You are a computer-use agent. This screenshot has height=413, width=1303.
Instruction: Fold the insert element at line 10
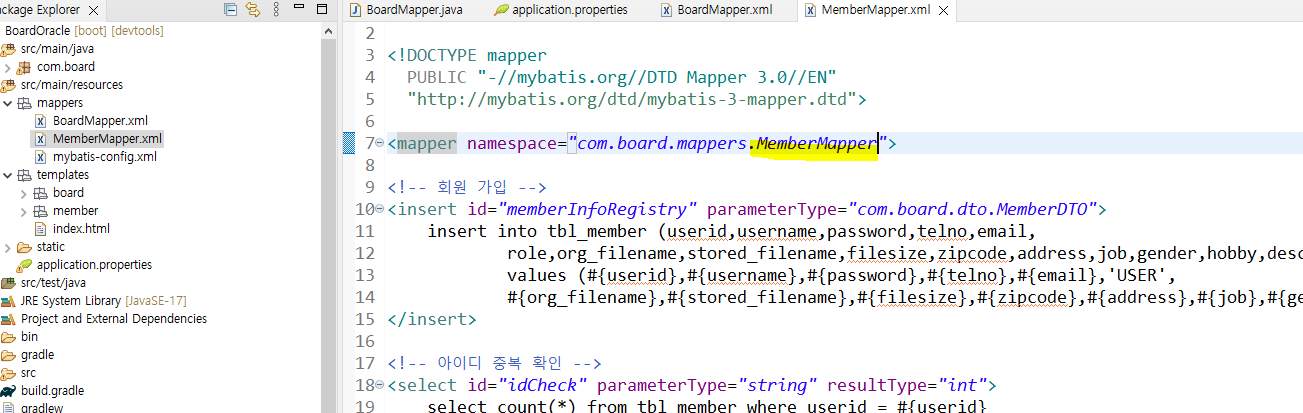(379, 210)
